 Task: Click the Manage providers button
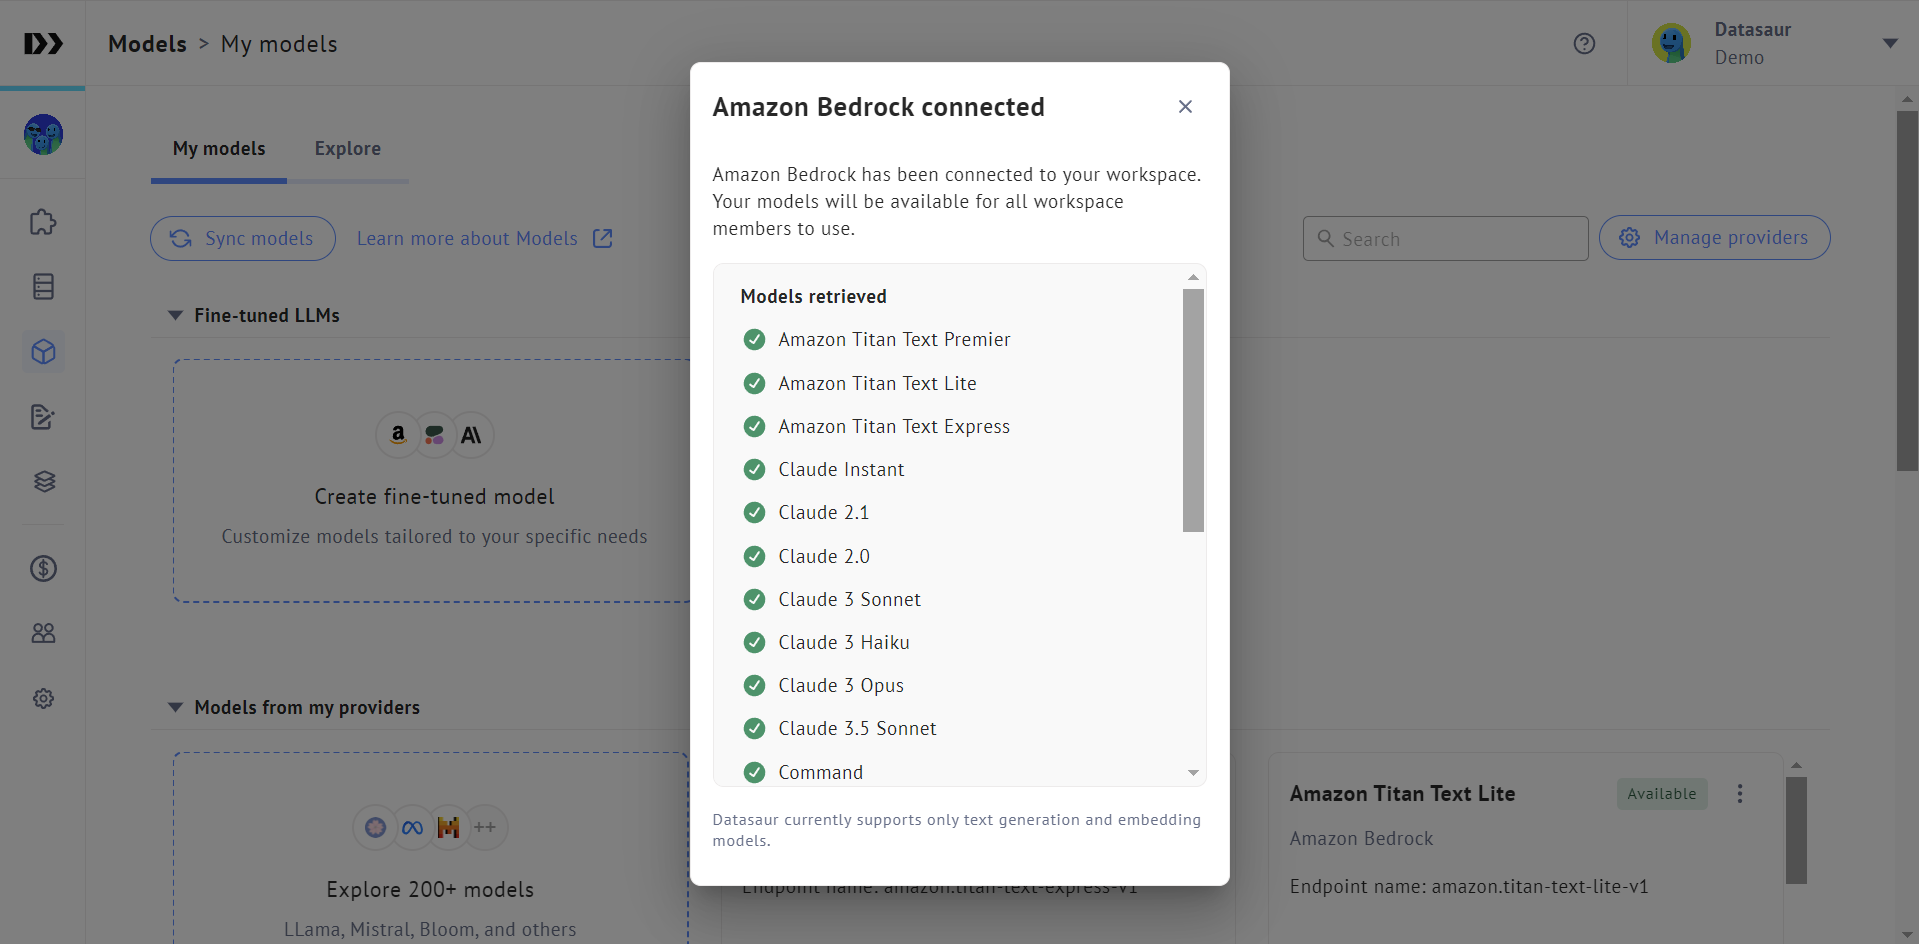tap(1714, 238)
